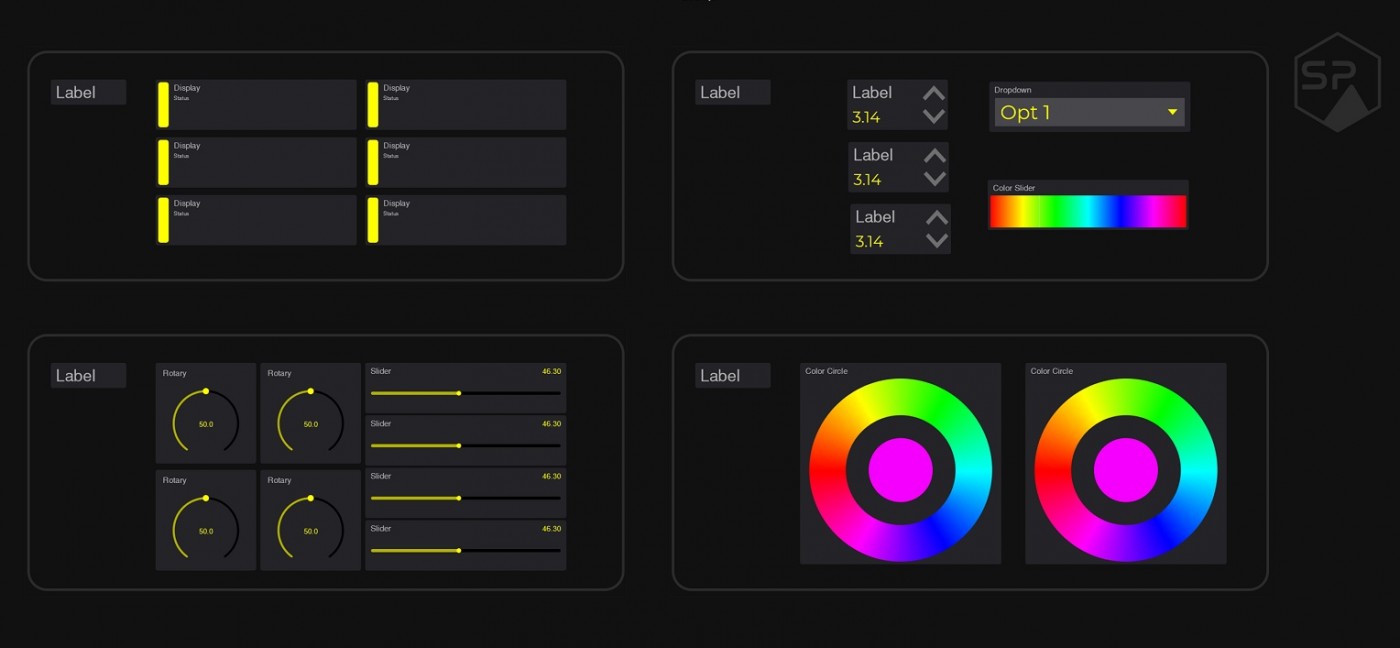Click the 3.14 value in the middle stepper

pos(867,180)
